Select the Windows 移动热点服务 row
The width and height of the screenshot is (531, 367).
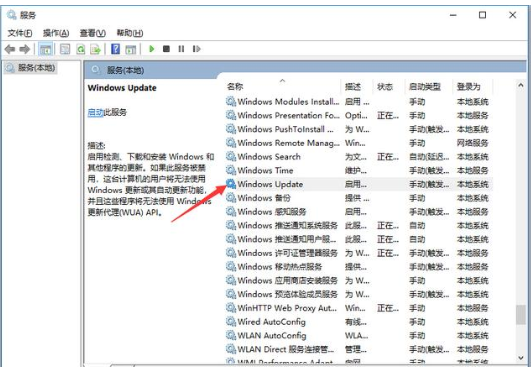click(x=359, y=267)
